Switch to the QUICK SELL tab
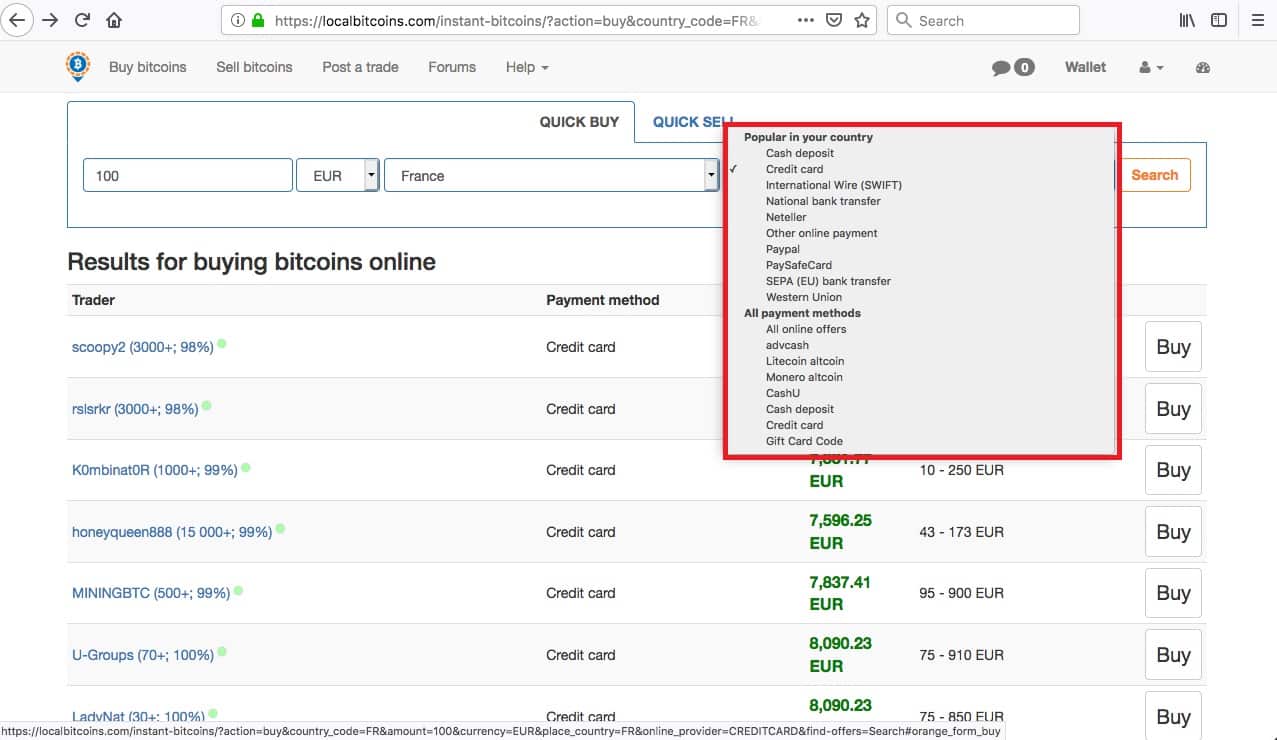This screenshot has width=1277, height=740. tap(694, 122)
